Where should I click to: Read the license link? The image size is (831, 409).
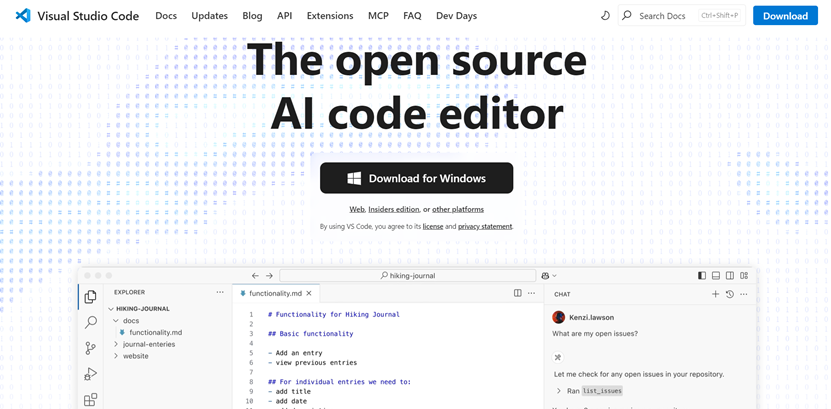[x=432, y=226]
